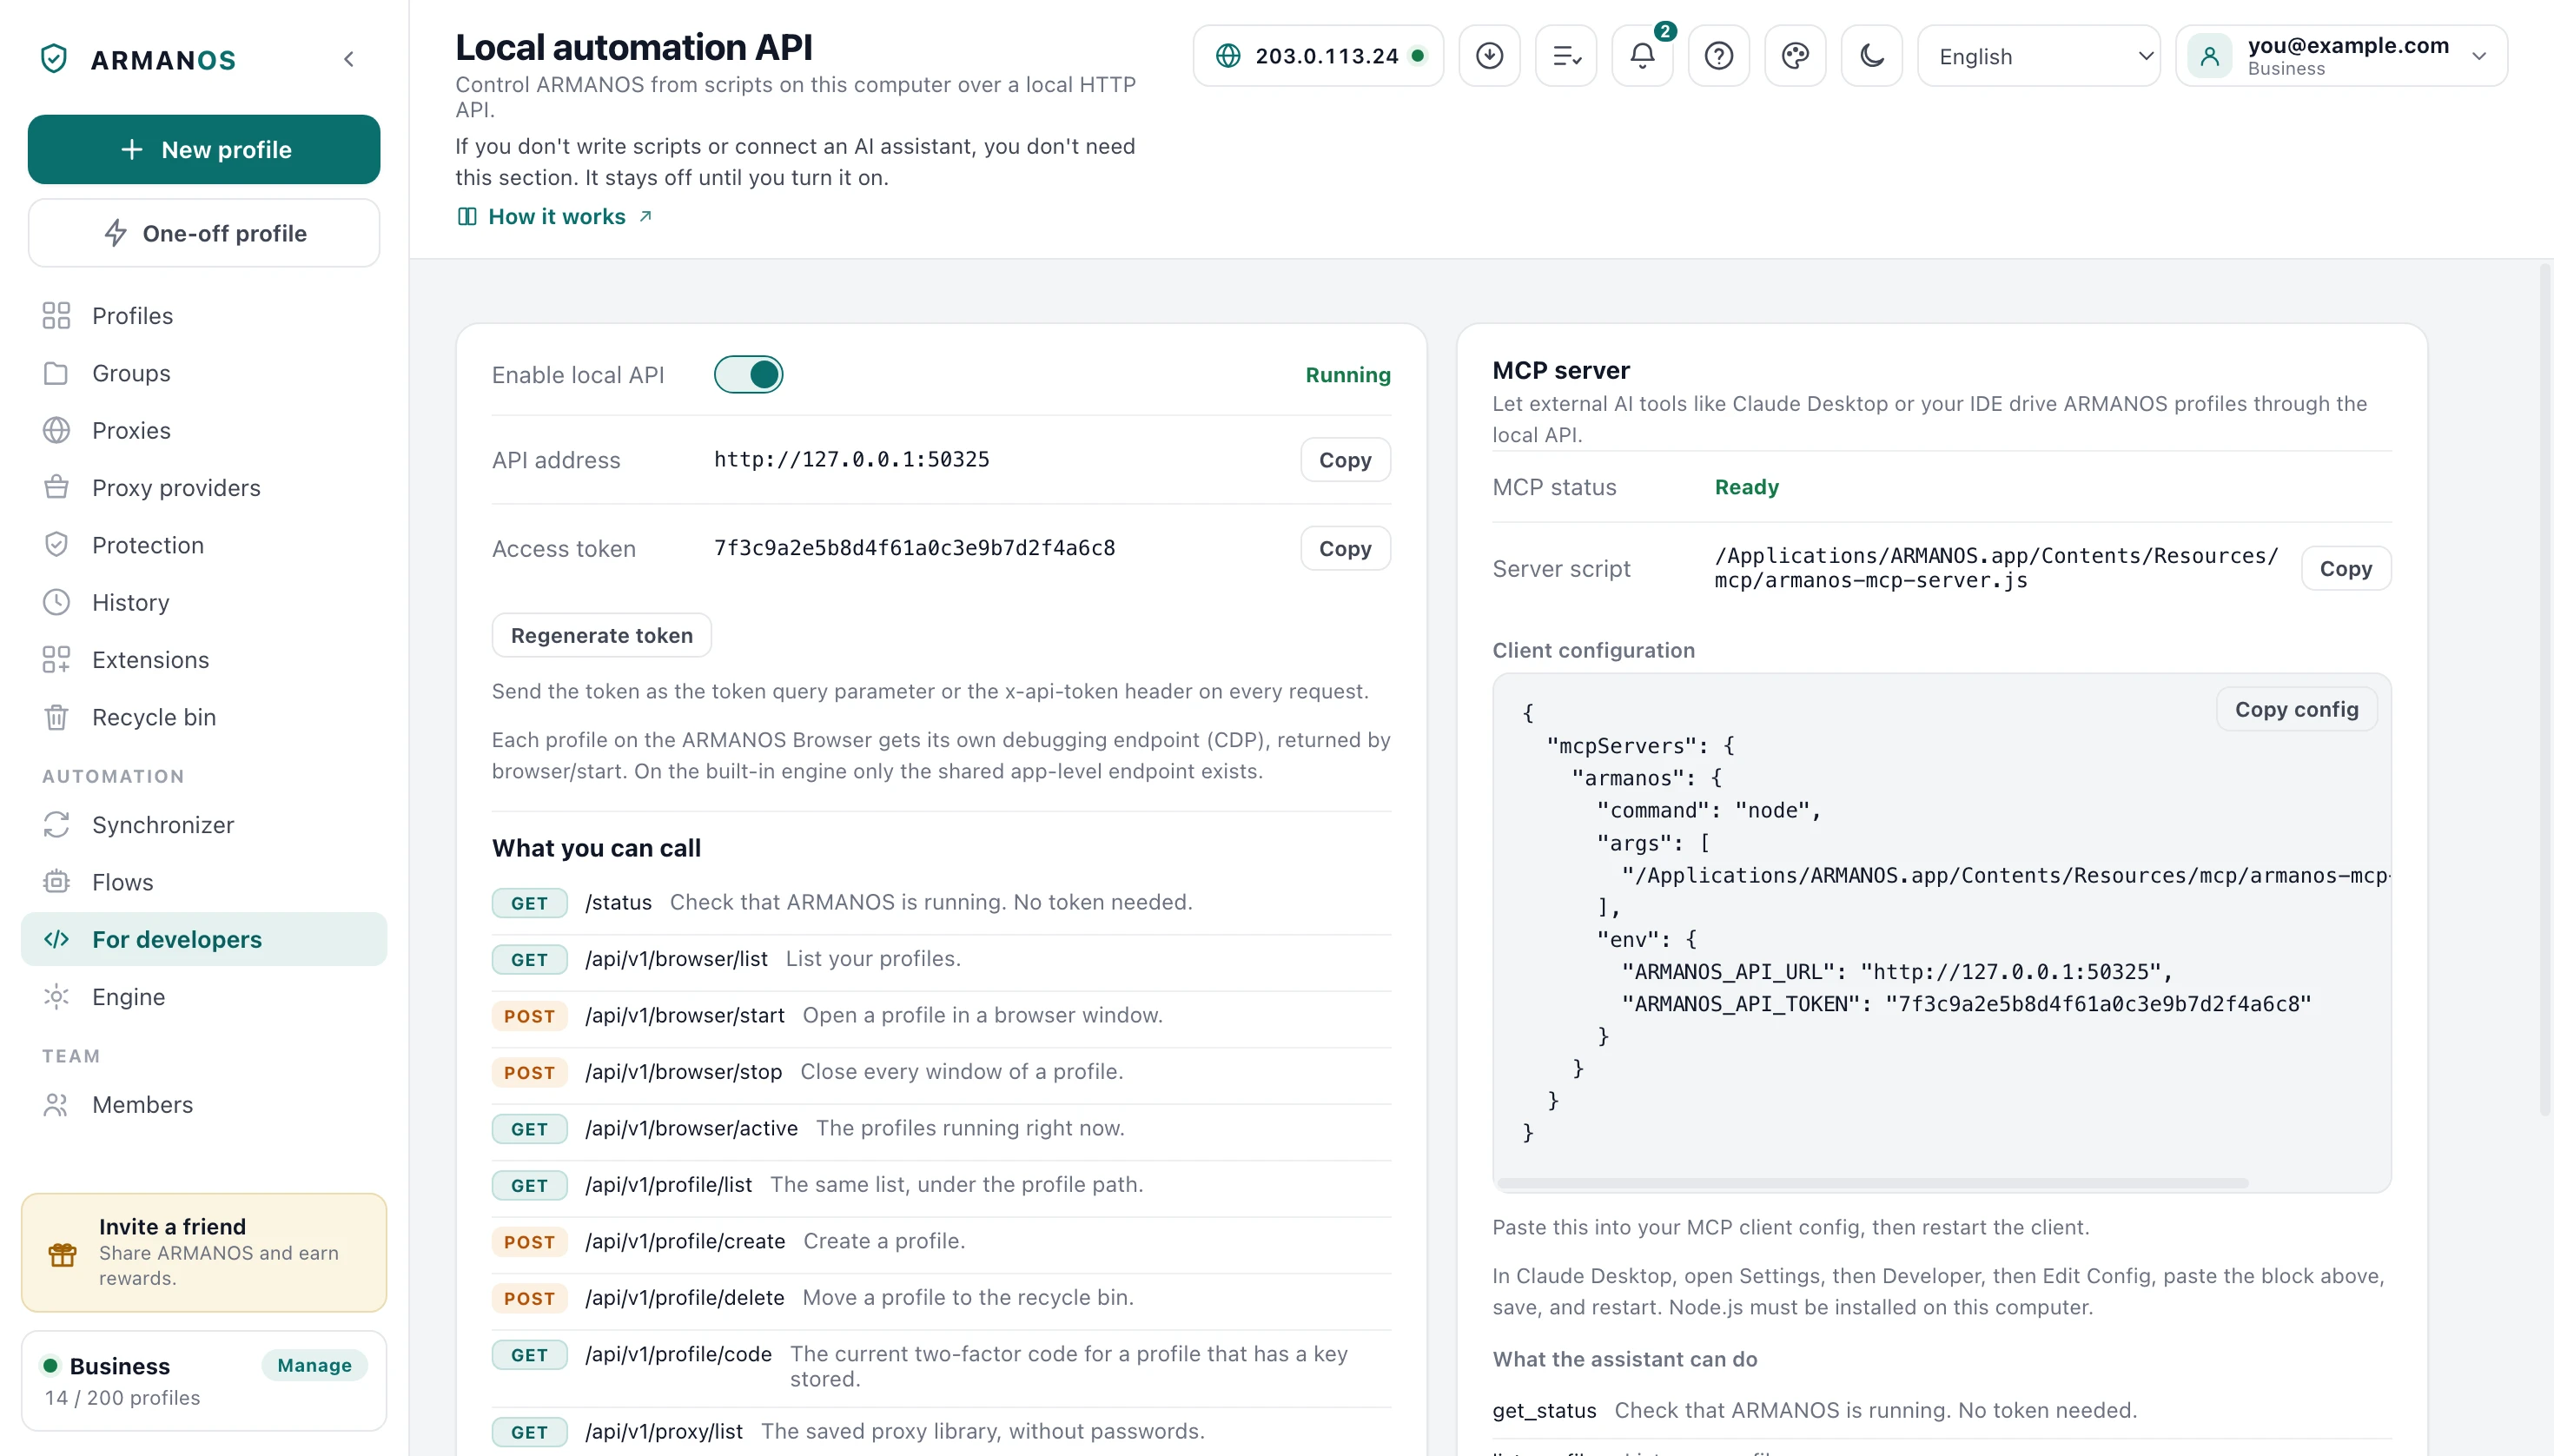The height and width of the screenshot is (1456, 2554).
Task: Click the Extensions grid icon
Action: [56, 660]
